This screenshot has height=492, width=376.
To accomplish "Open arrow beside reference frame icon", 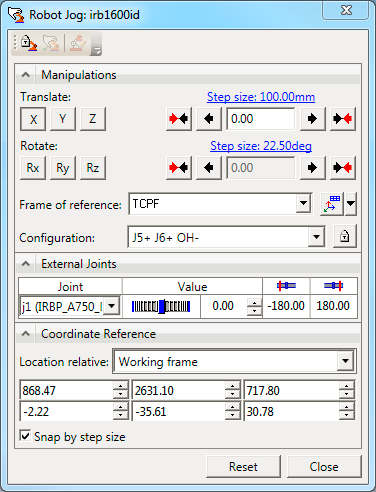I will coord(351,204).
